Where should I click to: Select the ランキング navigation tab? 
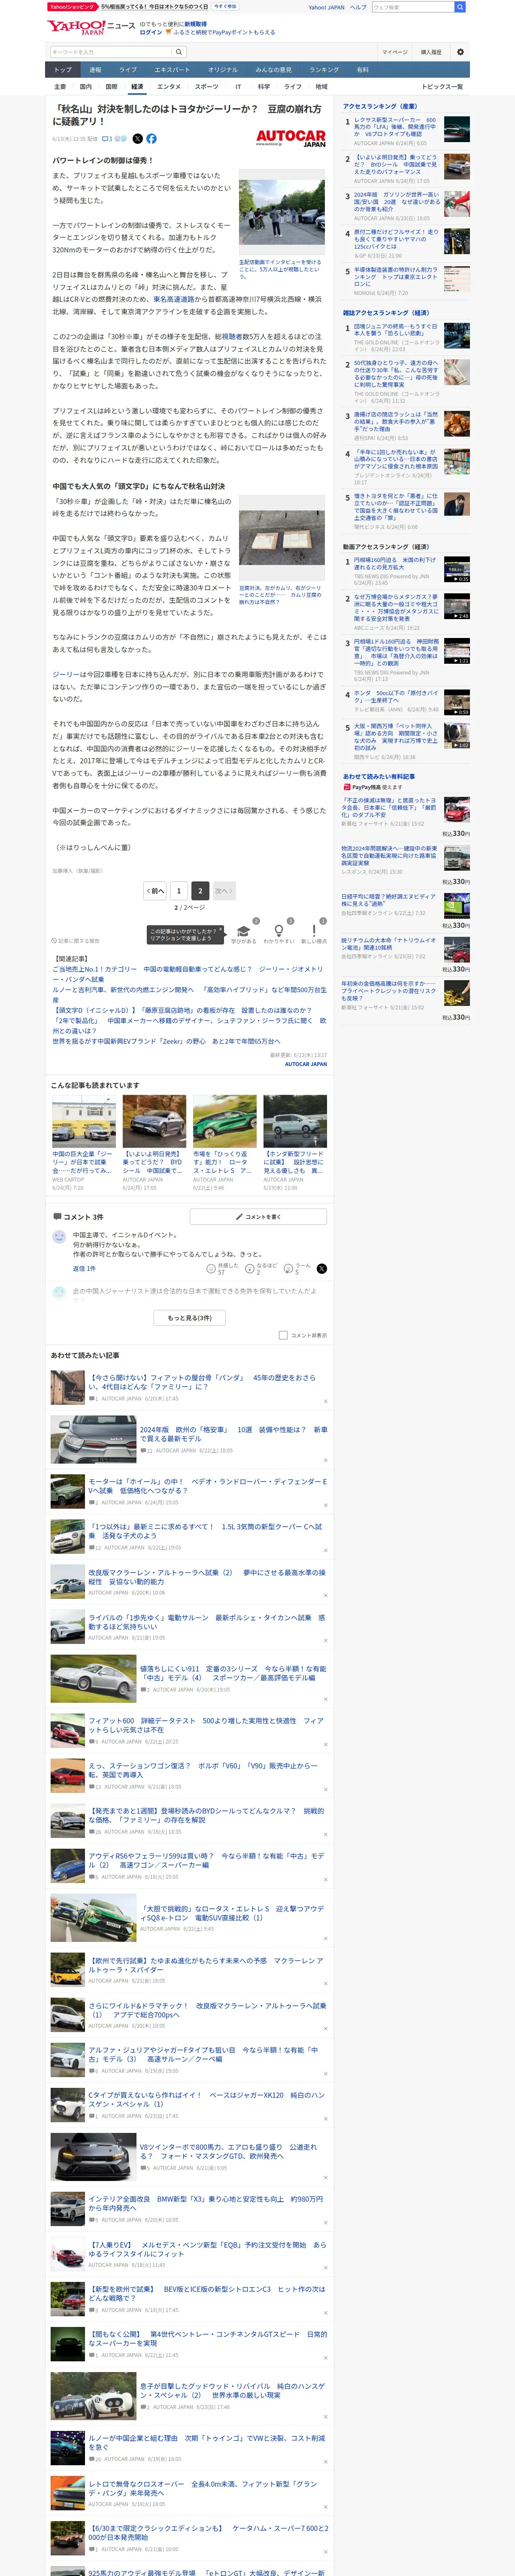pos(323,70)
